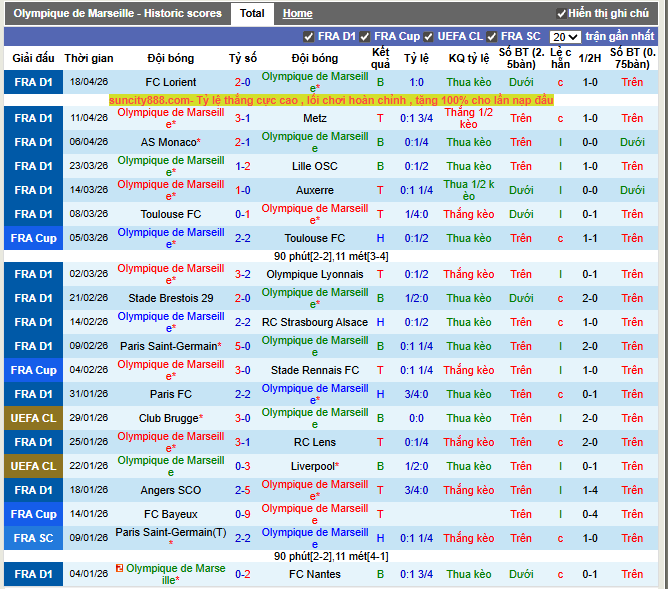This screenshot has height=589, width=668.
Task: Uncheck the FRA D1 league filter checkbox
Action: coord(308,37)
